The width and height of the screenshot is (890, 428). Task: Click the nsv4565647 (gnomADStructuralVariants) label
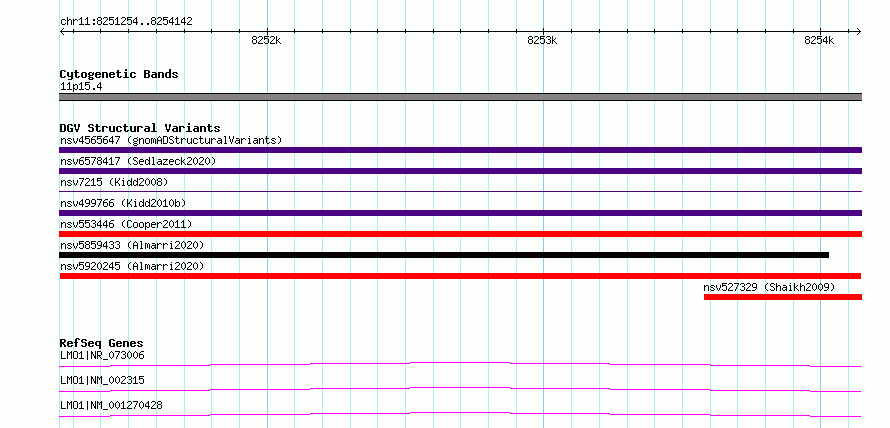(x=171, y=140)
